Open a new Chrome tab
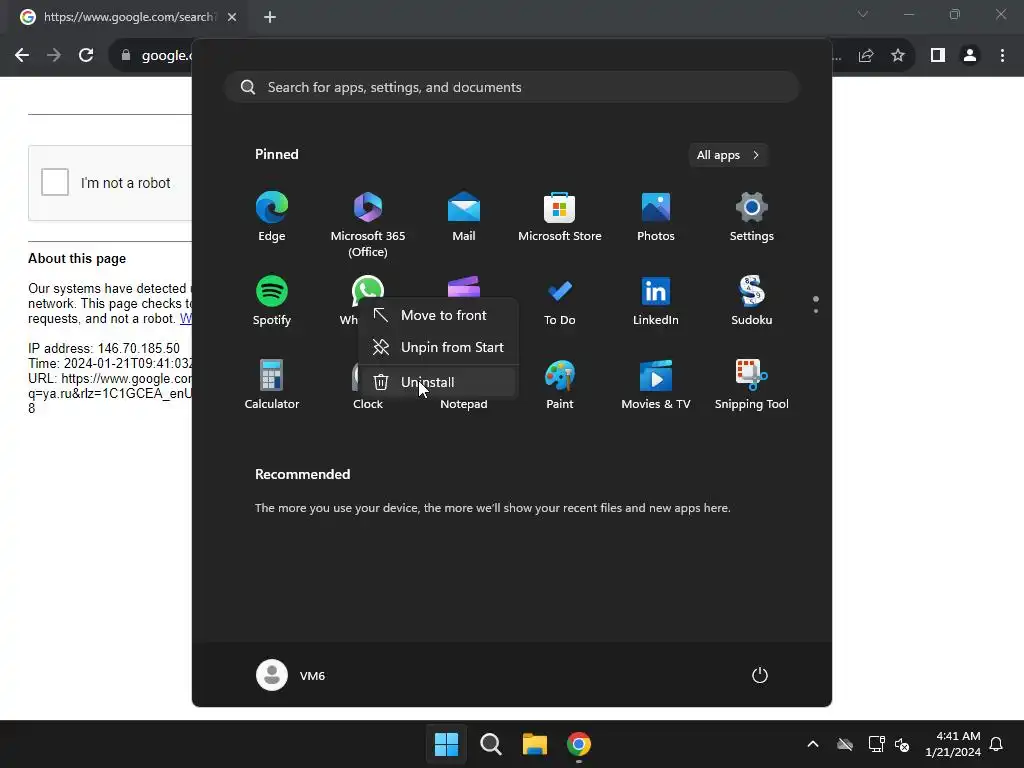1024x768 pixels. (270, 17)
